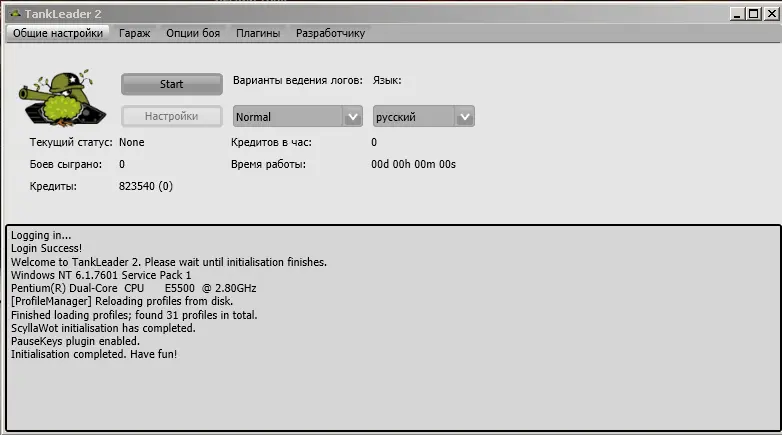This screenshot has height=435, width=782.
Task: Click the "[ProfileManager] Reloading profiles" log line
Action: 122,301
